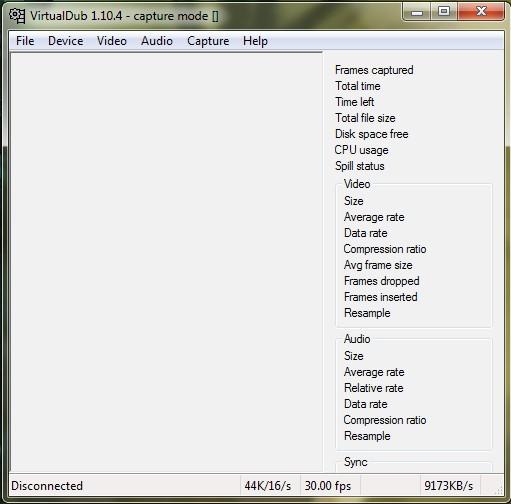Close the VirtualDub capture window
The image size is (511, 504).
[x=481, y=12]
